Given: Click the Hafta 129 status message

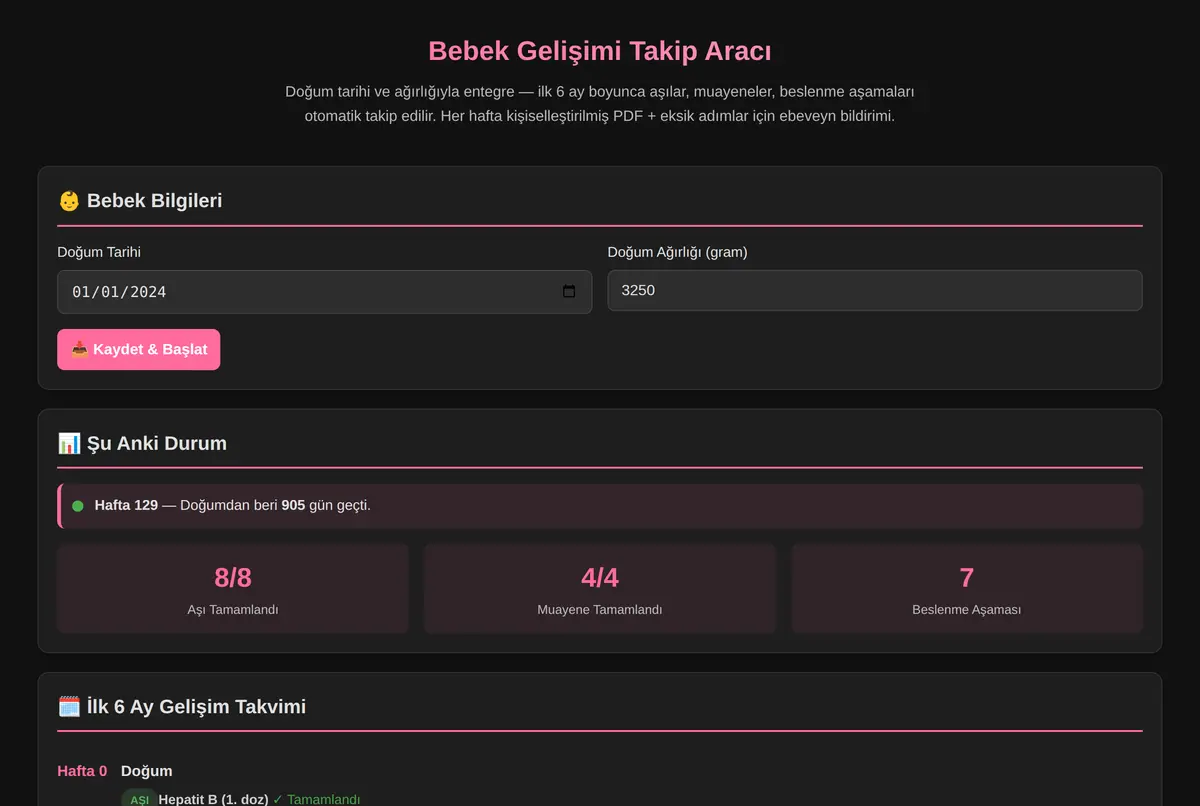Looking at the screenshot, I should (x=600, y=506).
